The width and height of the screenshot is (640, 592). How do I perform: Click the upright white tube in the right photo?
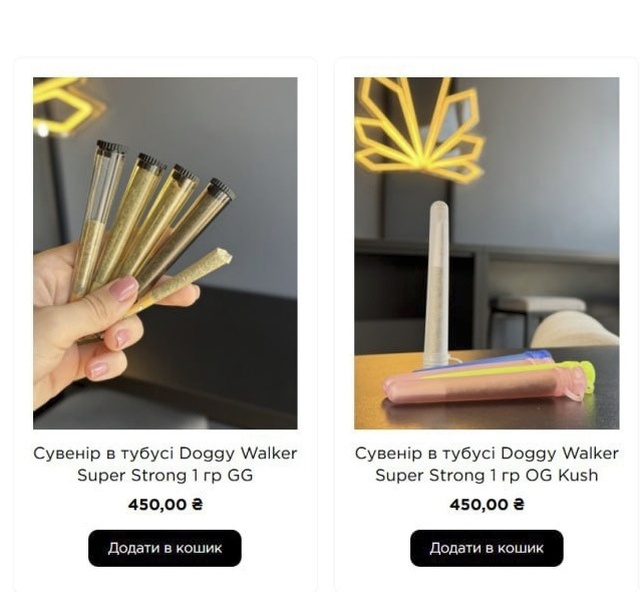pyautogui.click(x=437, y=284)
